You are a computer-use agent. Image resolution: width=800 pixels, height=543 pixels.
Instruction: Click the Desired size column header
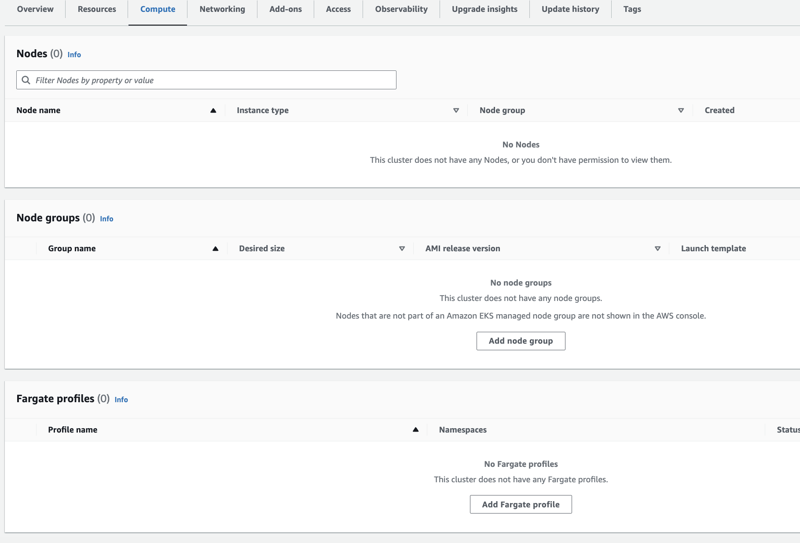[262, 249]
